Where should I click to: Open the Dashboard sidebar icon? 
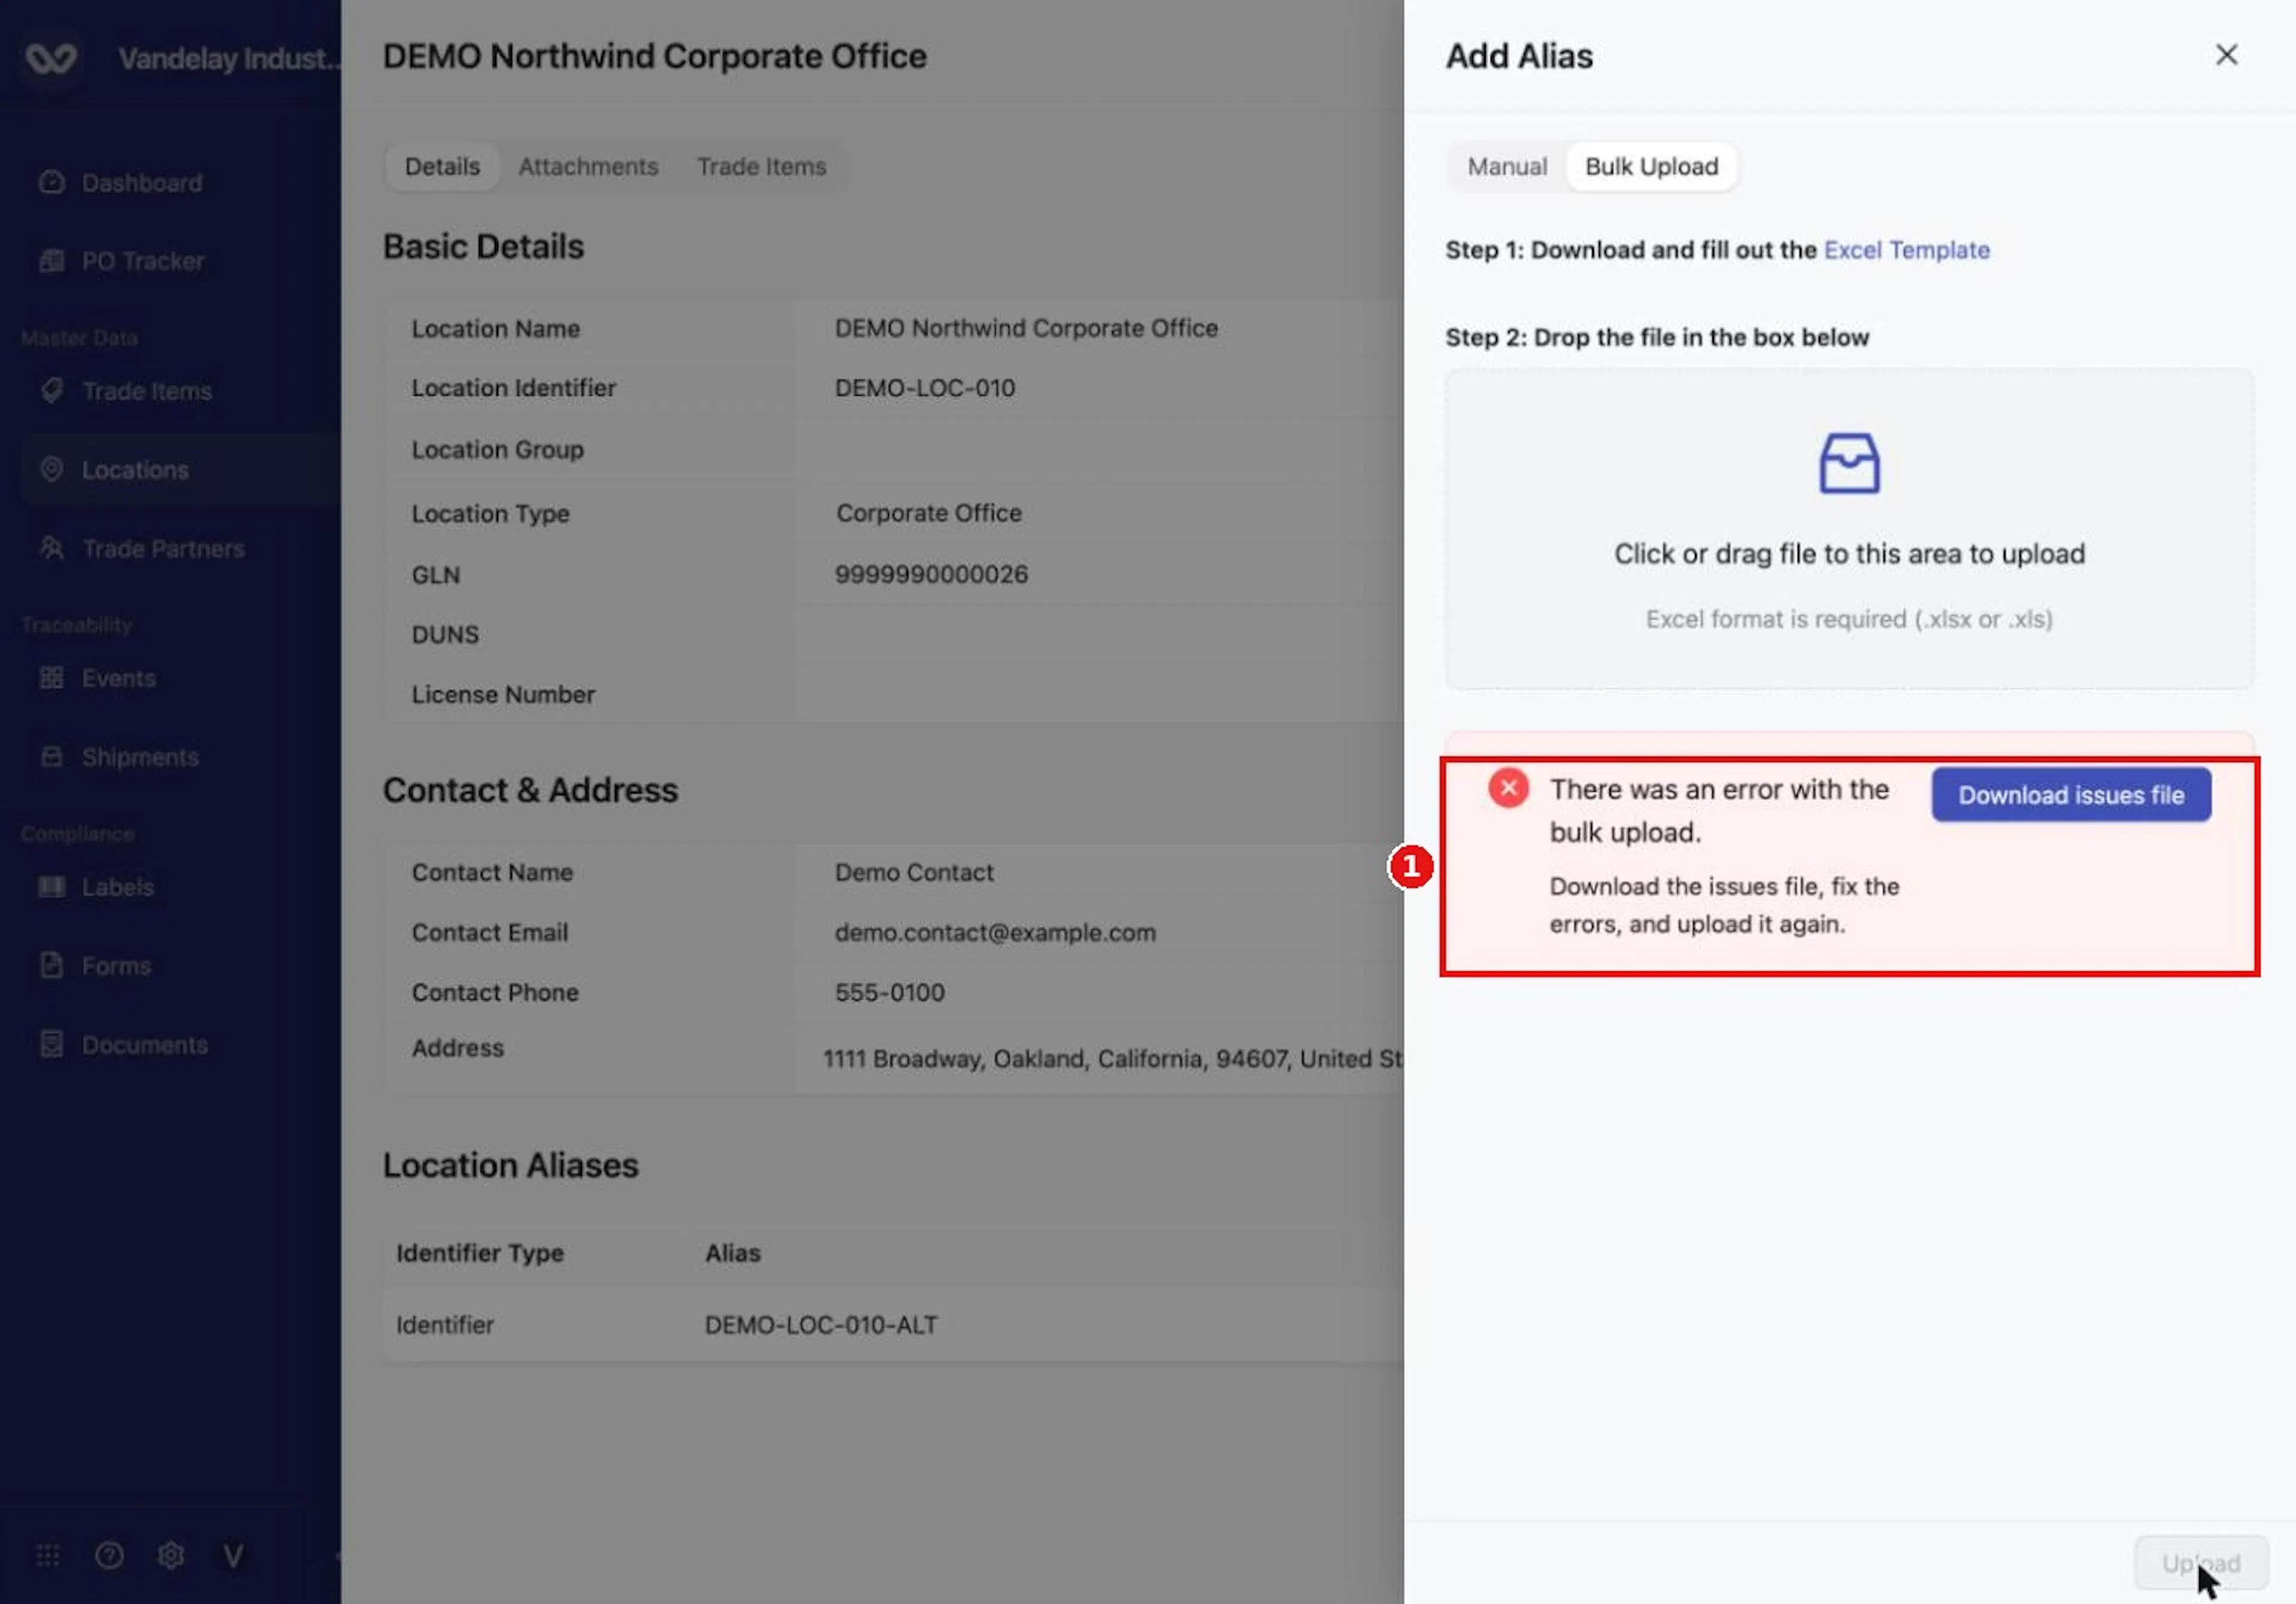[x=51, y=182]
